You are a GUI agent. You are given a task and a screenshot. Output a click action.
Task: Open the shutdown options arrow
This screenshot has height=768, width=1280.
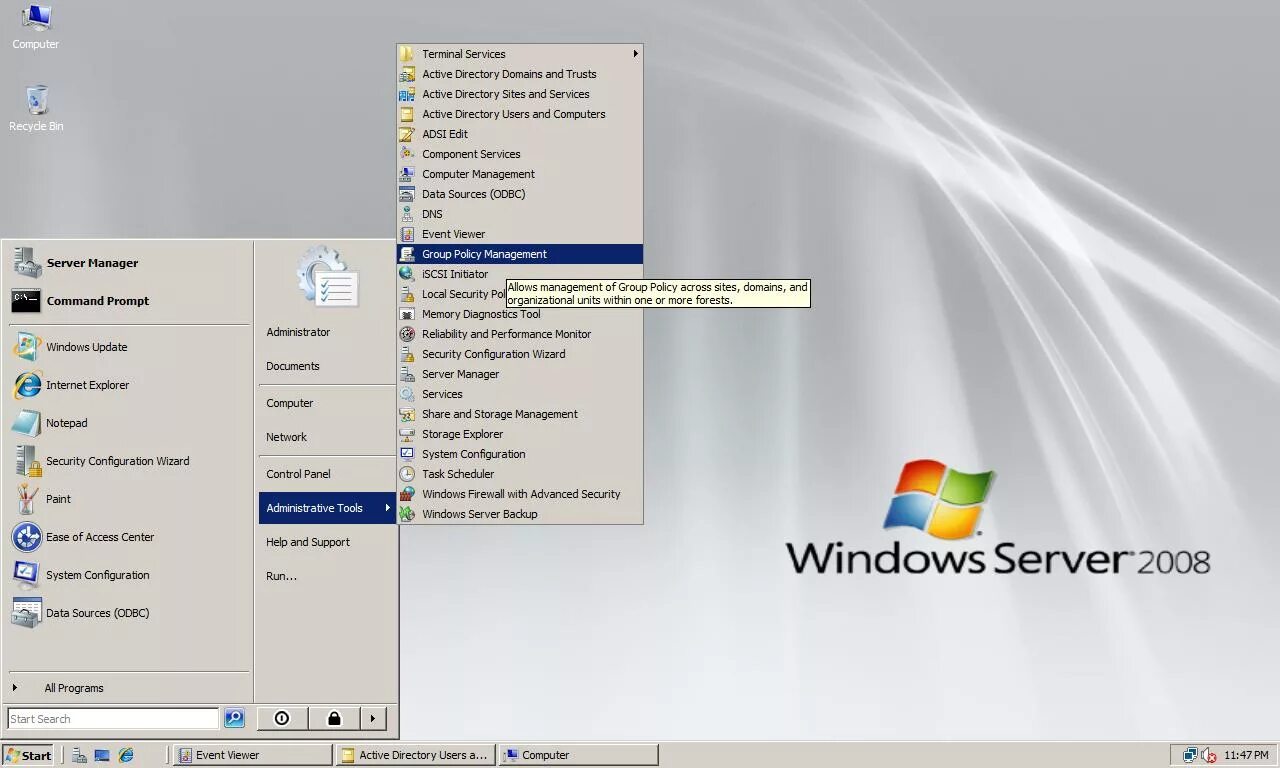(x=371, y=718)
